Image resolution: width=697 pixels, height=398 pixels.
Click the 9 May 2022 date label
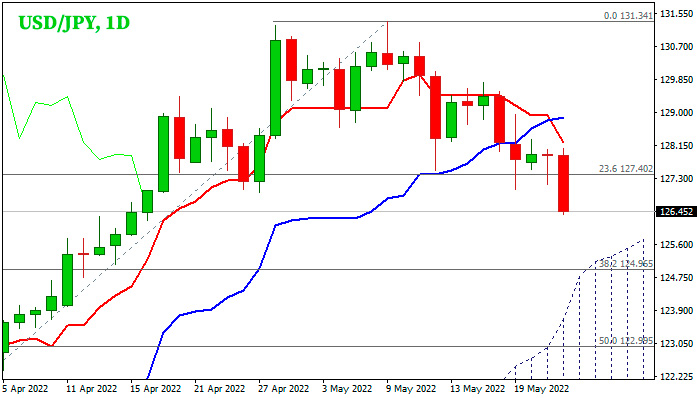(411, 389)
